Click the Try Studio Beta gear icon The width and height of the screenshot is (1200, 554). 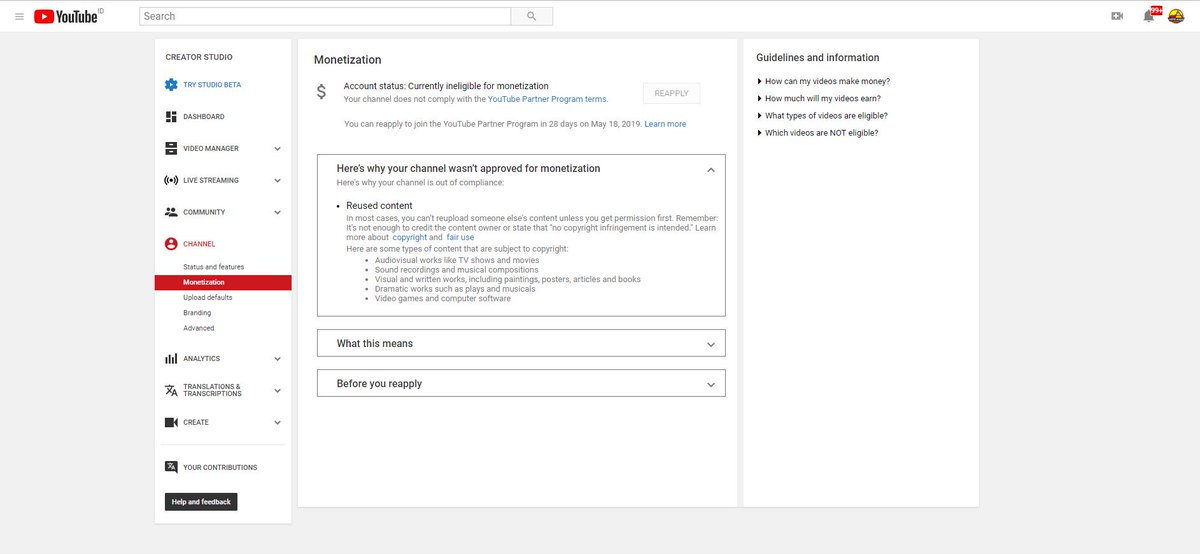point(171,85)
